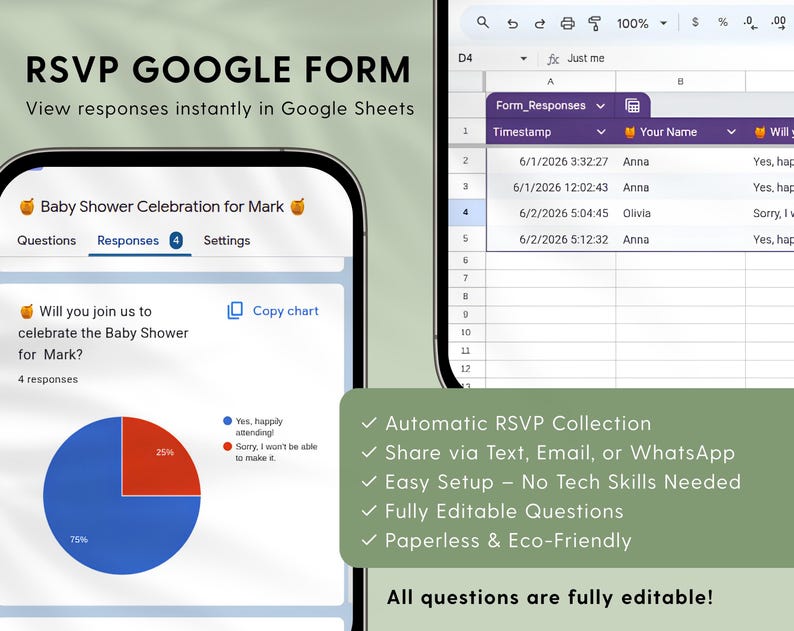Click the search magnifier icon in Sheets toolbar
Screen dimensions: 794x631
483,23
